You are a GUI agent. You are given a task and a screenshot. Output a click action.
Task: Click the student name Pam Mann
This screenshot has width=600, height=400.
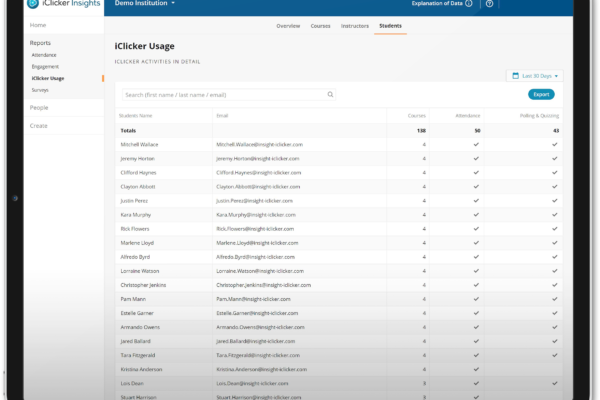(x=133, y=299)
